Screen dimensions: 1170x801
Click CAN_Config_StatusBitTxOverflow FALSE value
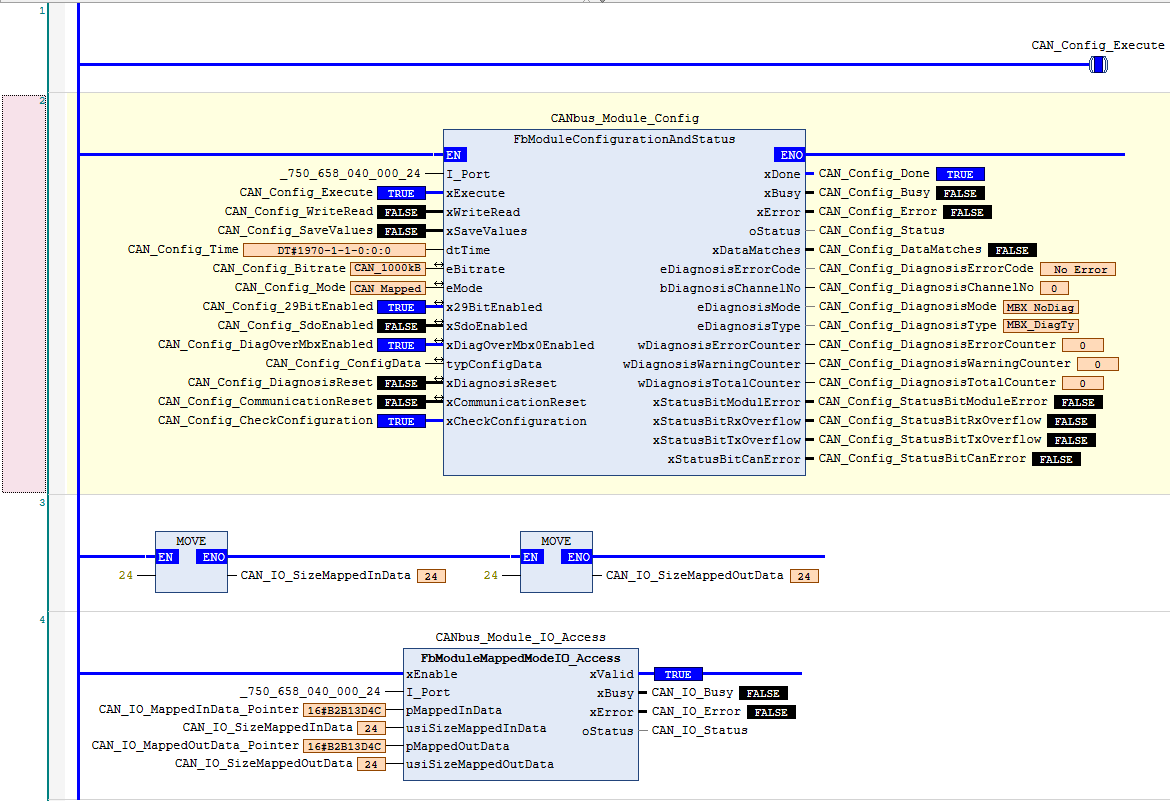pos(1071,440)
